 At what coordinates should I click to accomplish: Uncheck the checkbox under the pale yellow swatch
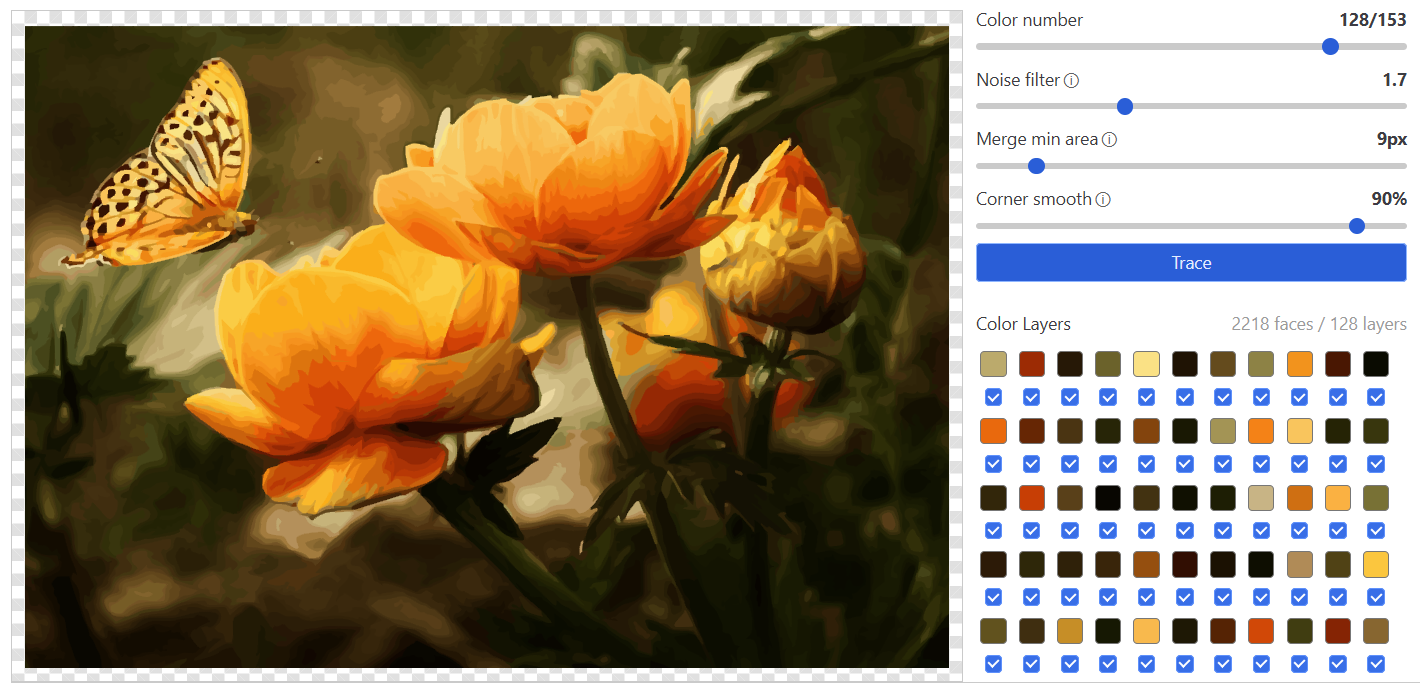1146,397
